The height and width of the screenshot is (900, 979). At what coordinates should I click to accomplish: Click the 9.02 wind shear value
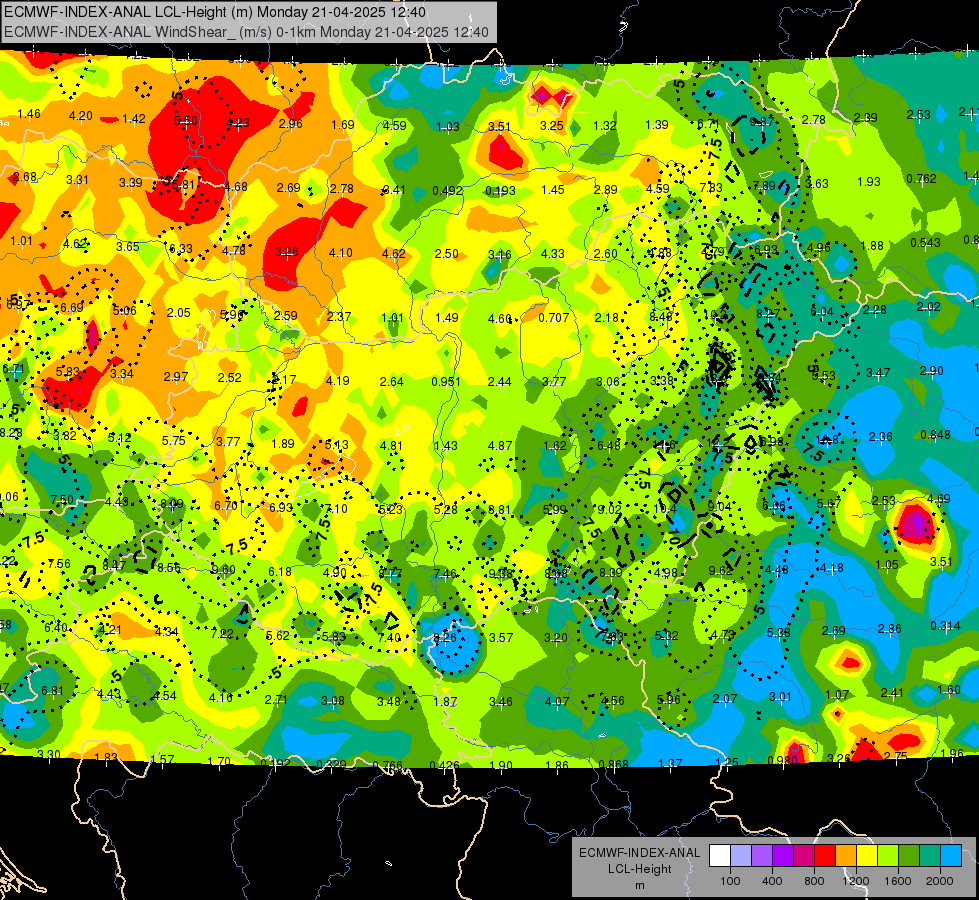point(609,510)
